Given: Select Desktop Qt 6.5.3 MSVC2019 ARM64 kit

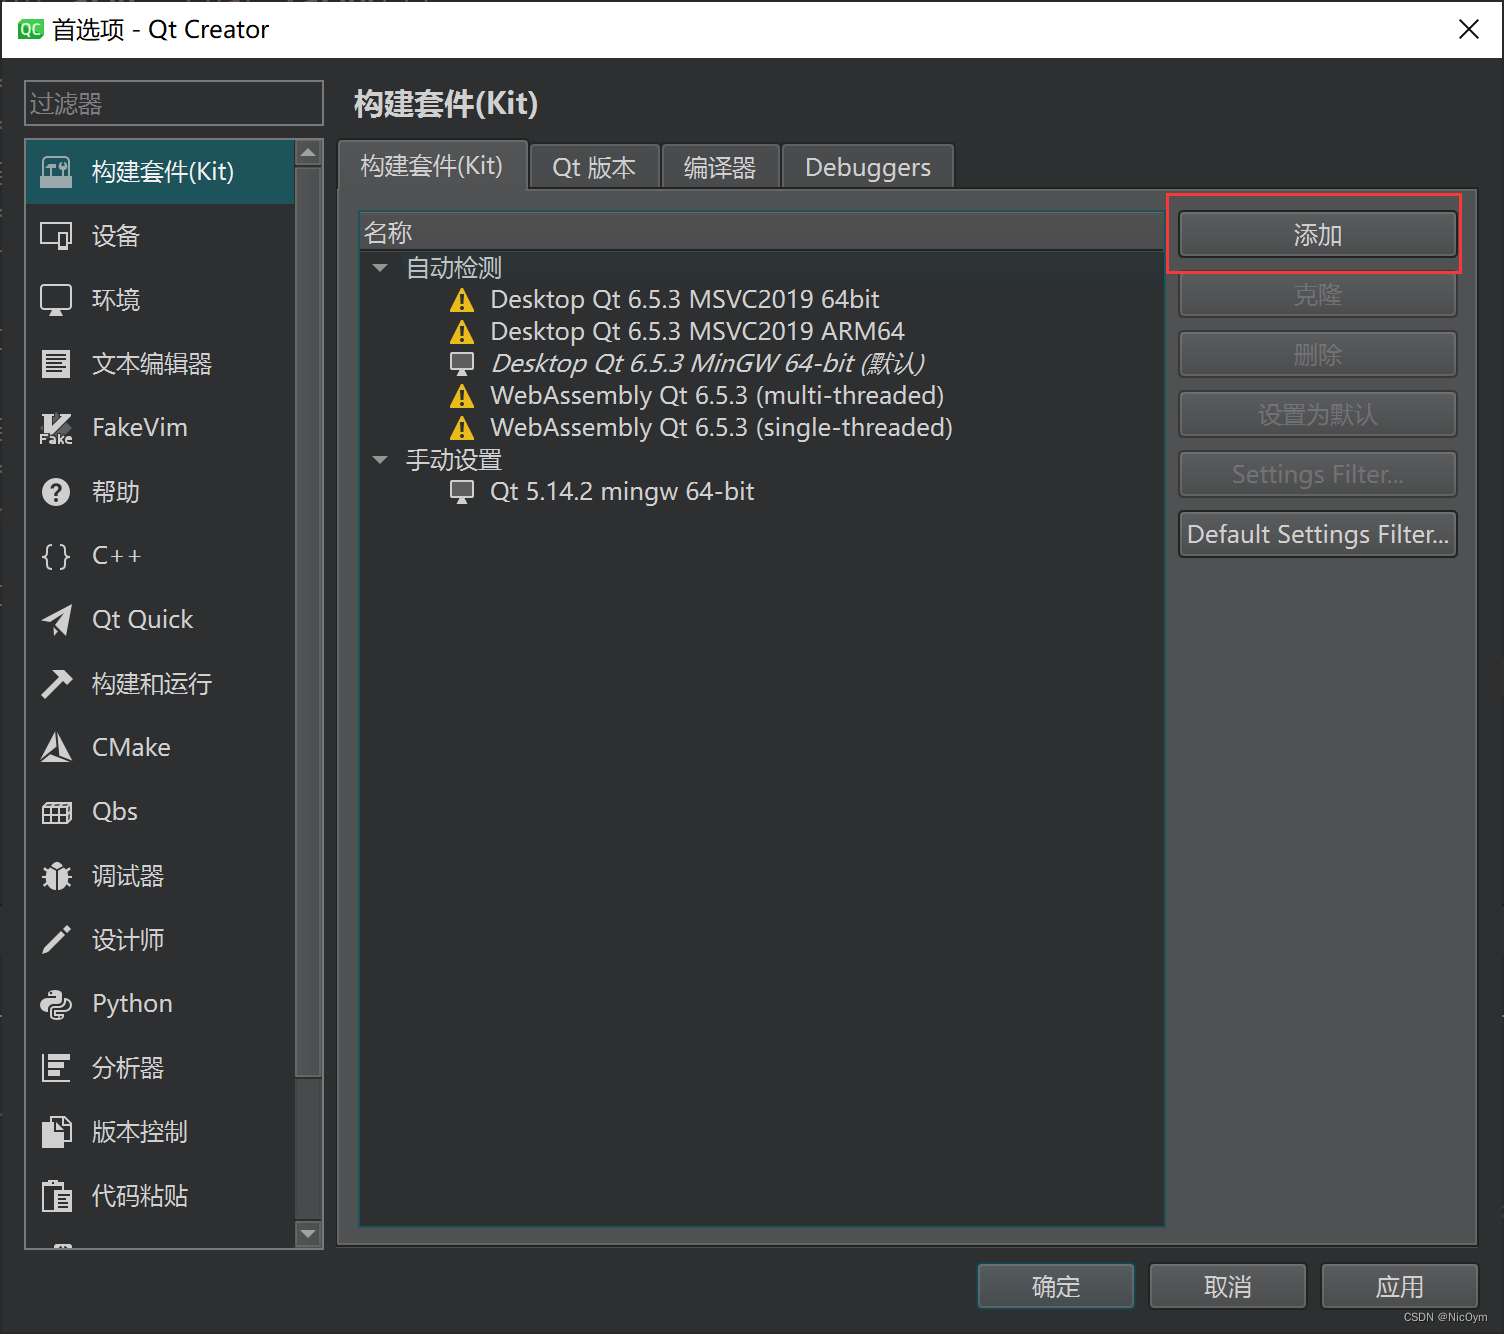Looking at the screenshot, I should [697, 332].
